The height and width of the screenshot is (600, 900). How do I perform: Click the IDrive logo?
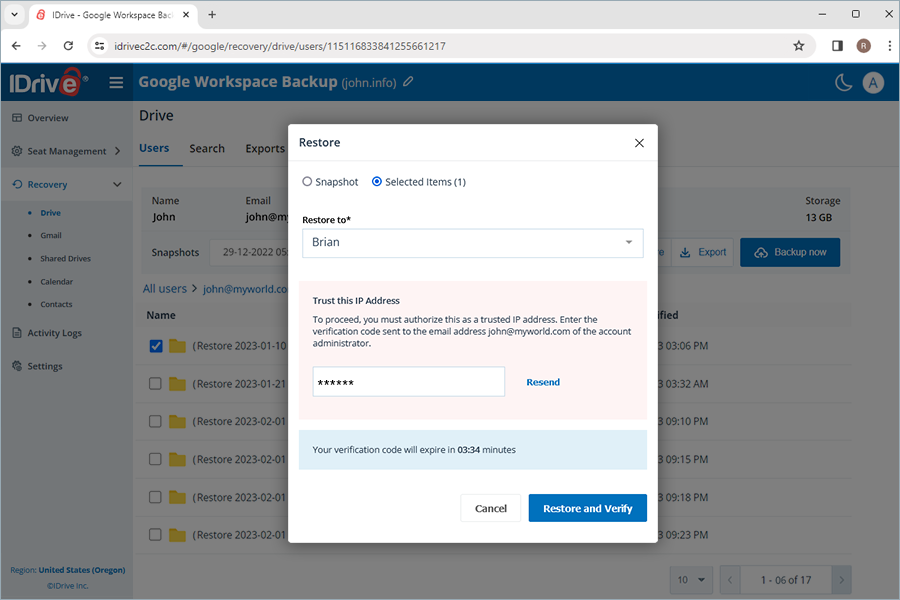coord(48,83)
